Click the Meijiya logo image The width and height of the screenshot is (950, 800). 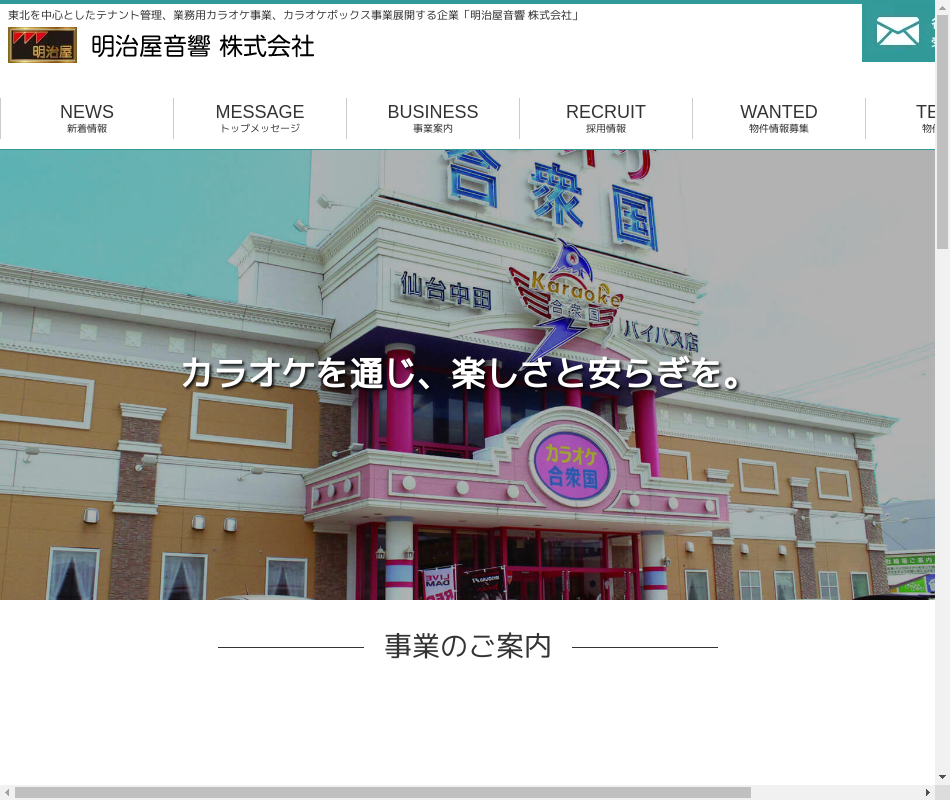click(42, 45)
